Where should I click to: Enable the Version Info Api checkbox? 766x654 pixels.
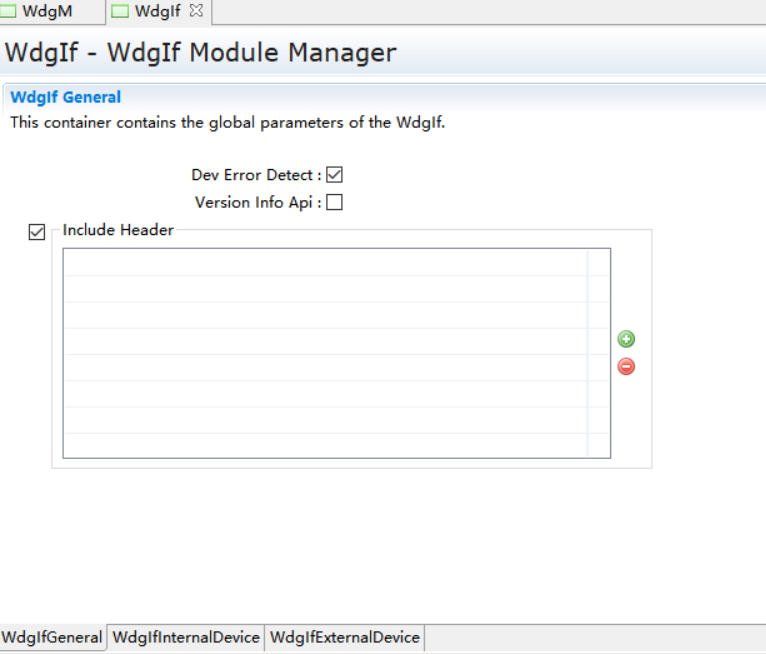tap(335, 202)
